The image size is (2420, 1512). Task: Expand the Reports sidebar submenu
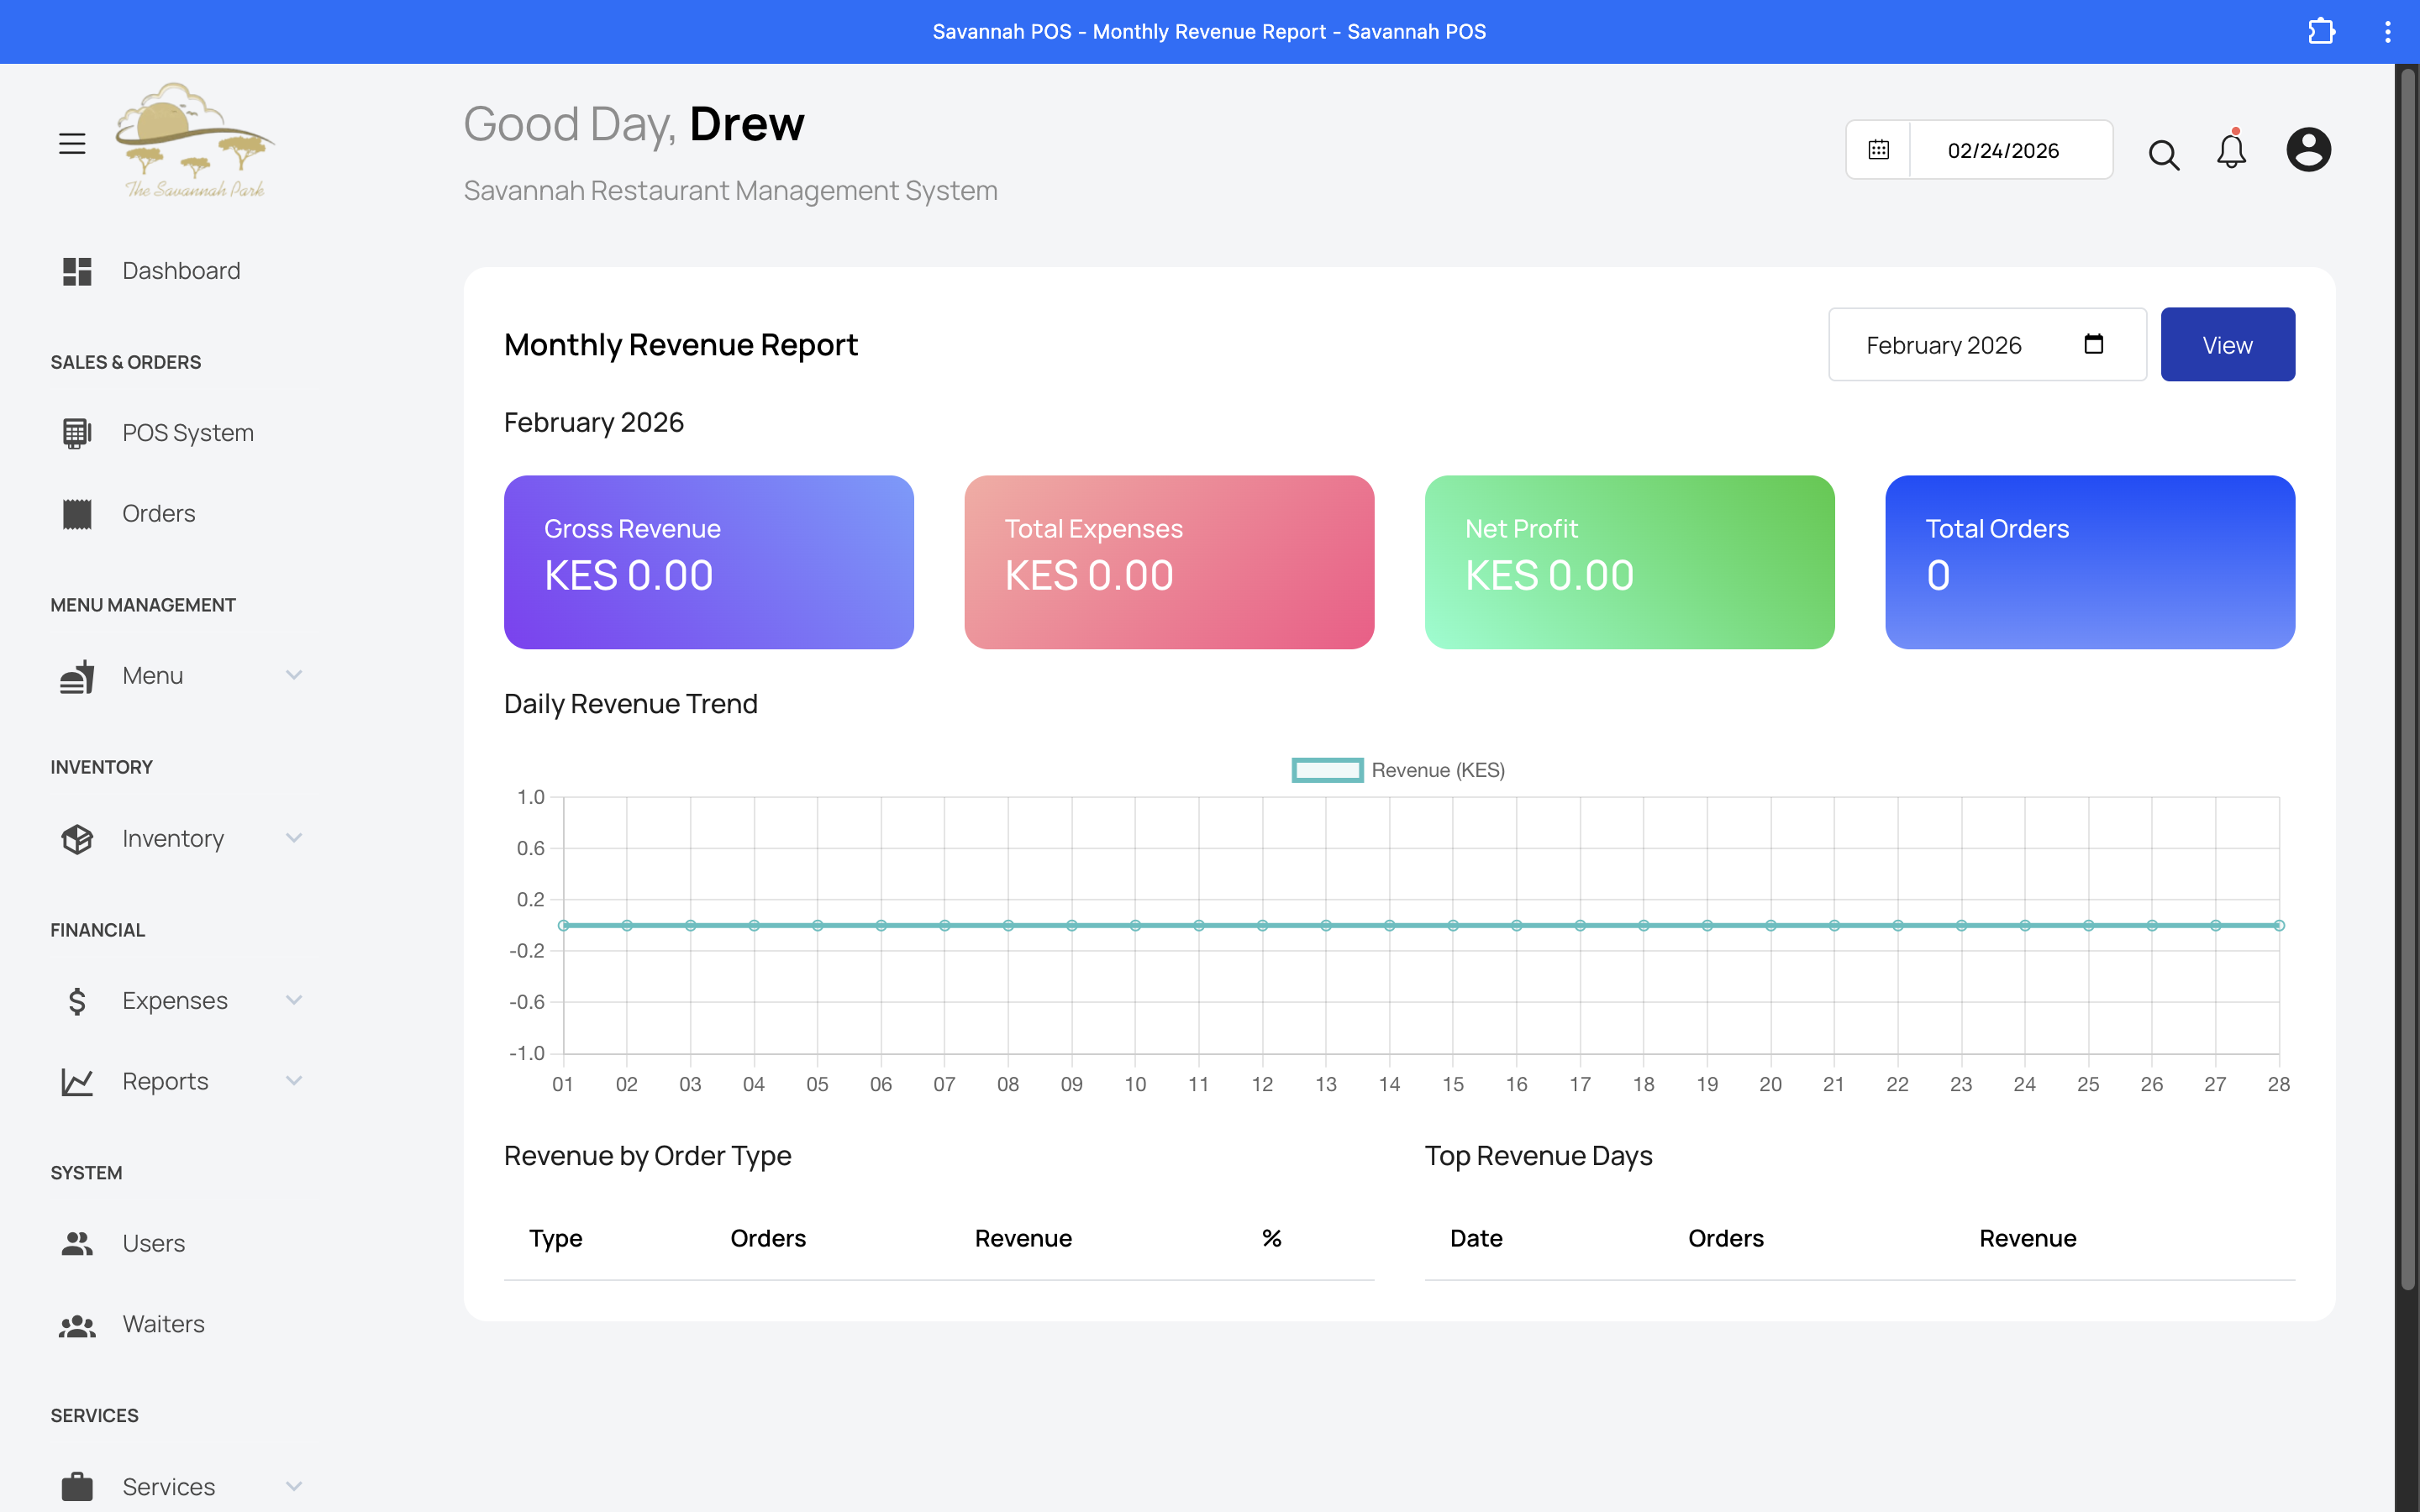point(293,1081)
